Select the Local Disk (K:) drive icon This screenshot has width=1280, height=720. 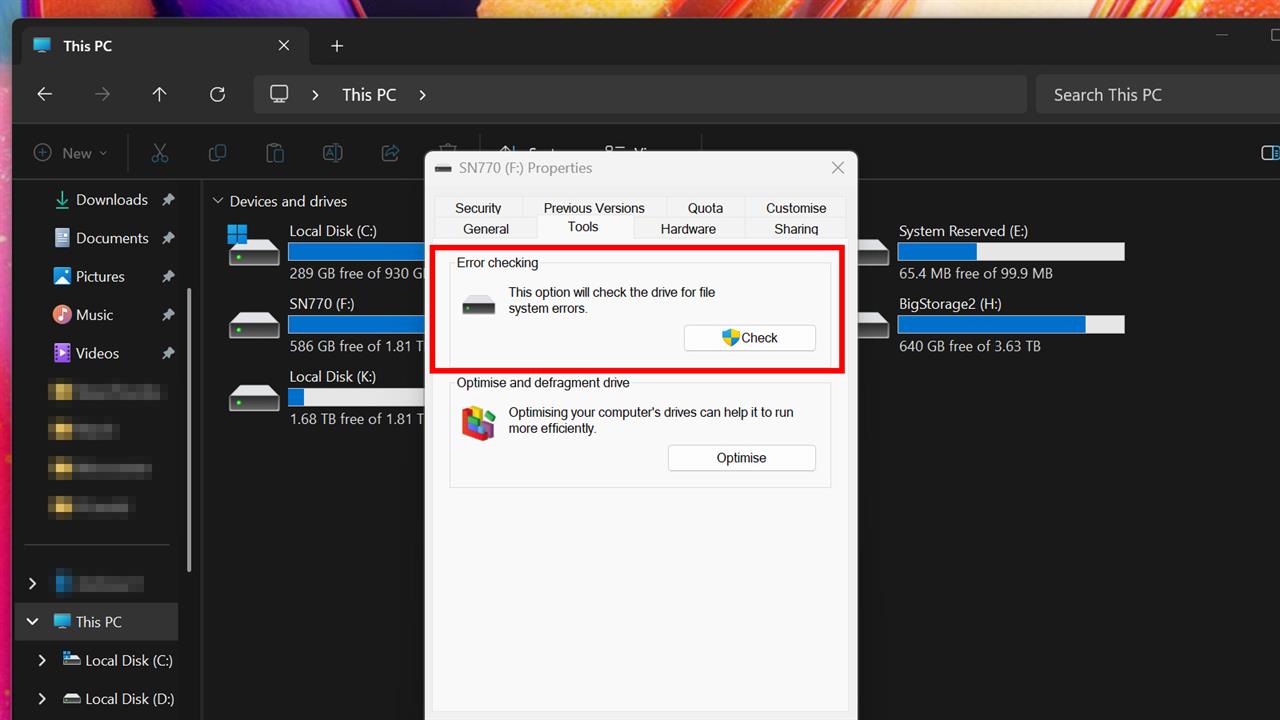[x=254, y=398]
